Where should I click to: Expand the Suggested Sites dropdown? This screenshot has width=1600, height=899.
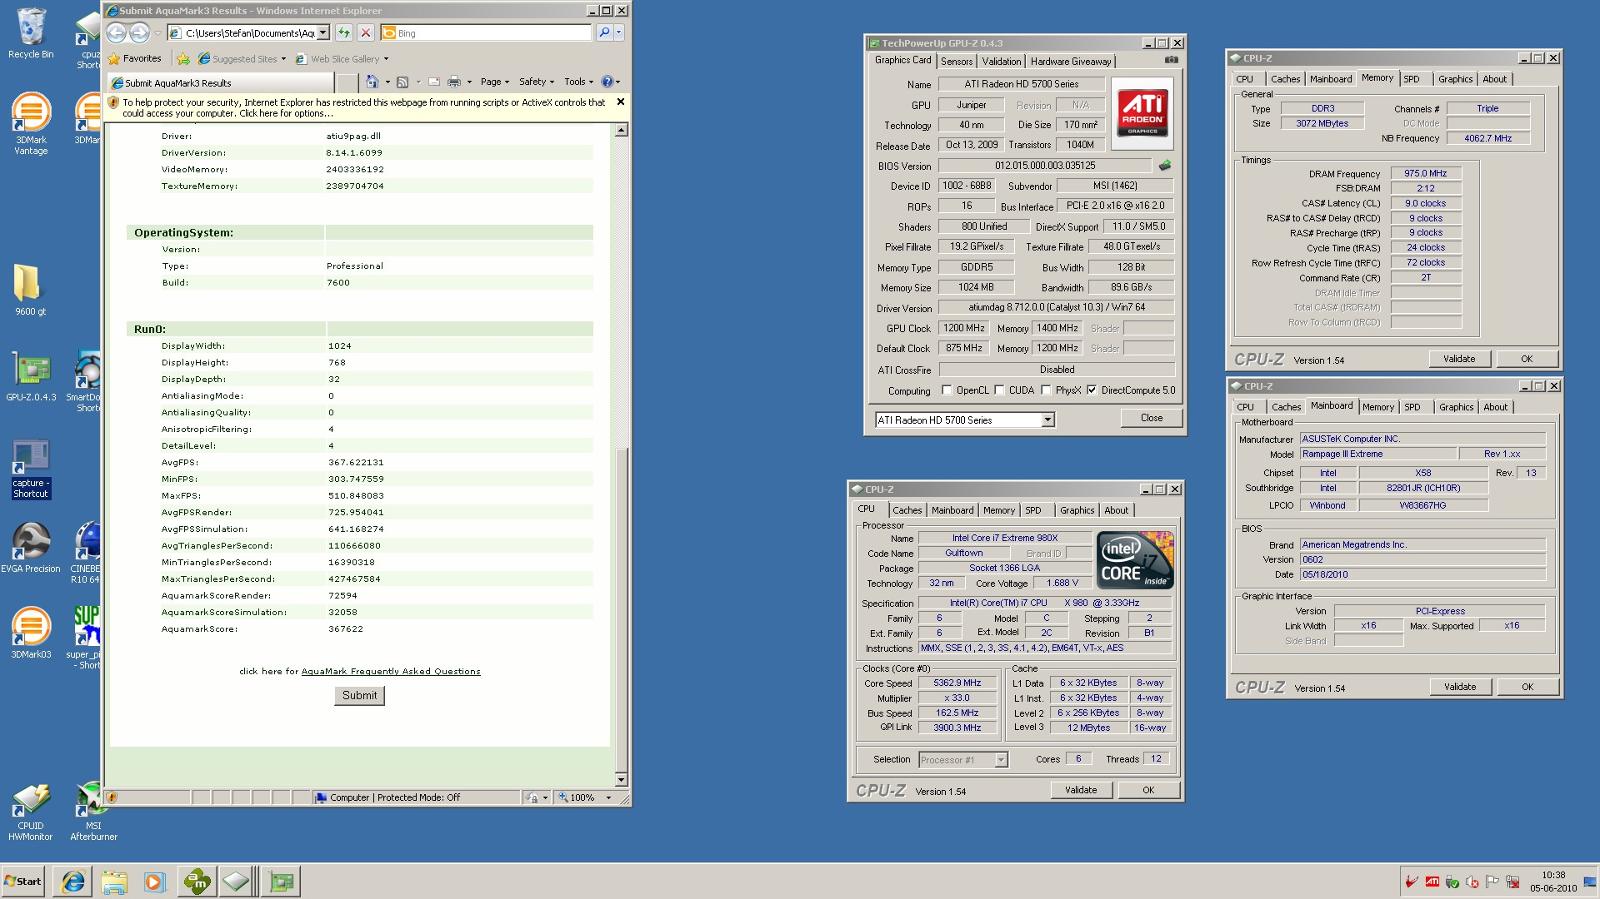[283, 59]
